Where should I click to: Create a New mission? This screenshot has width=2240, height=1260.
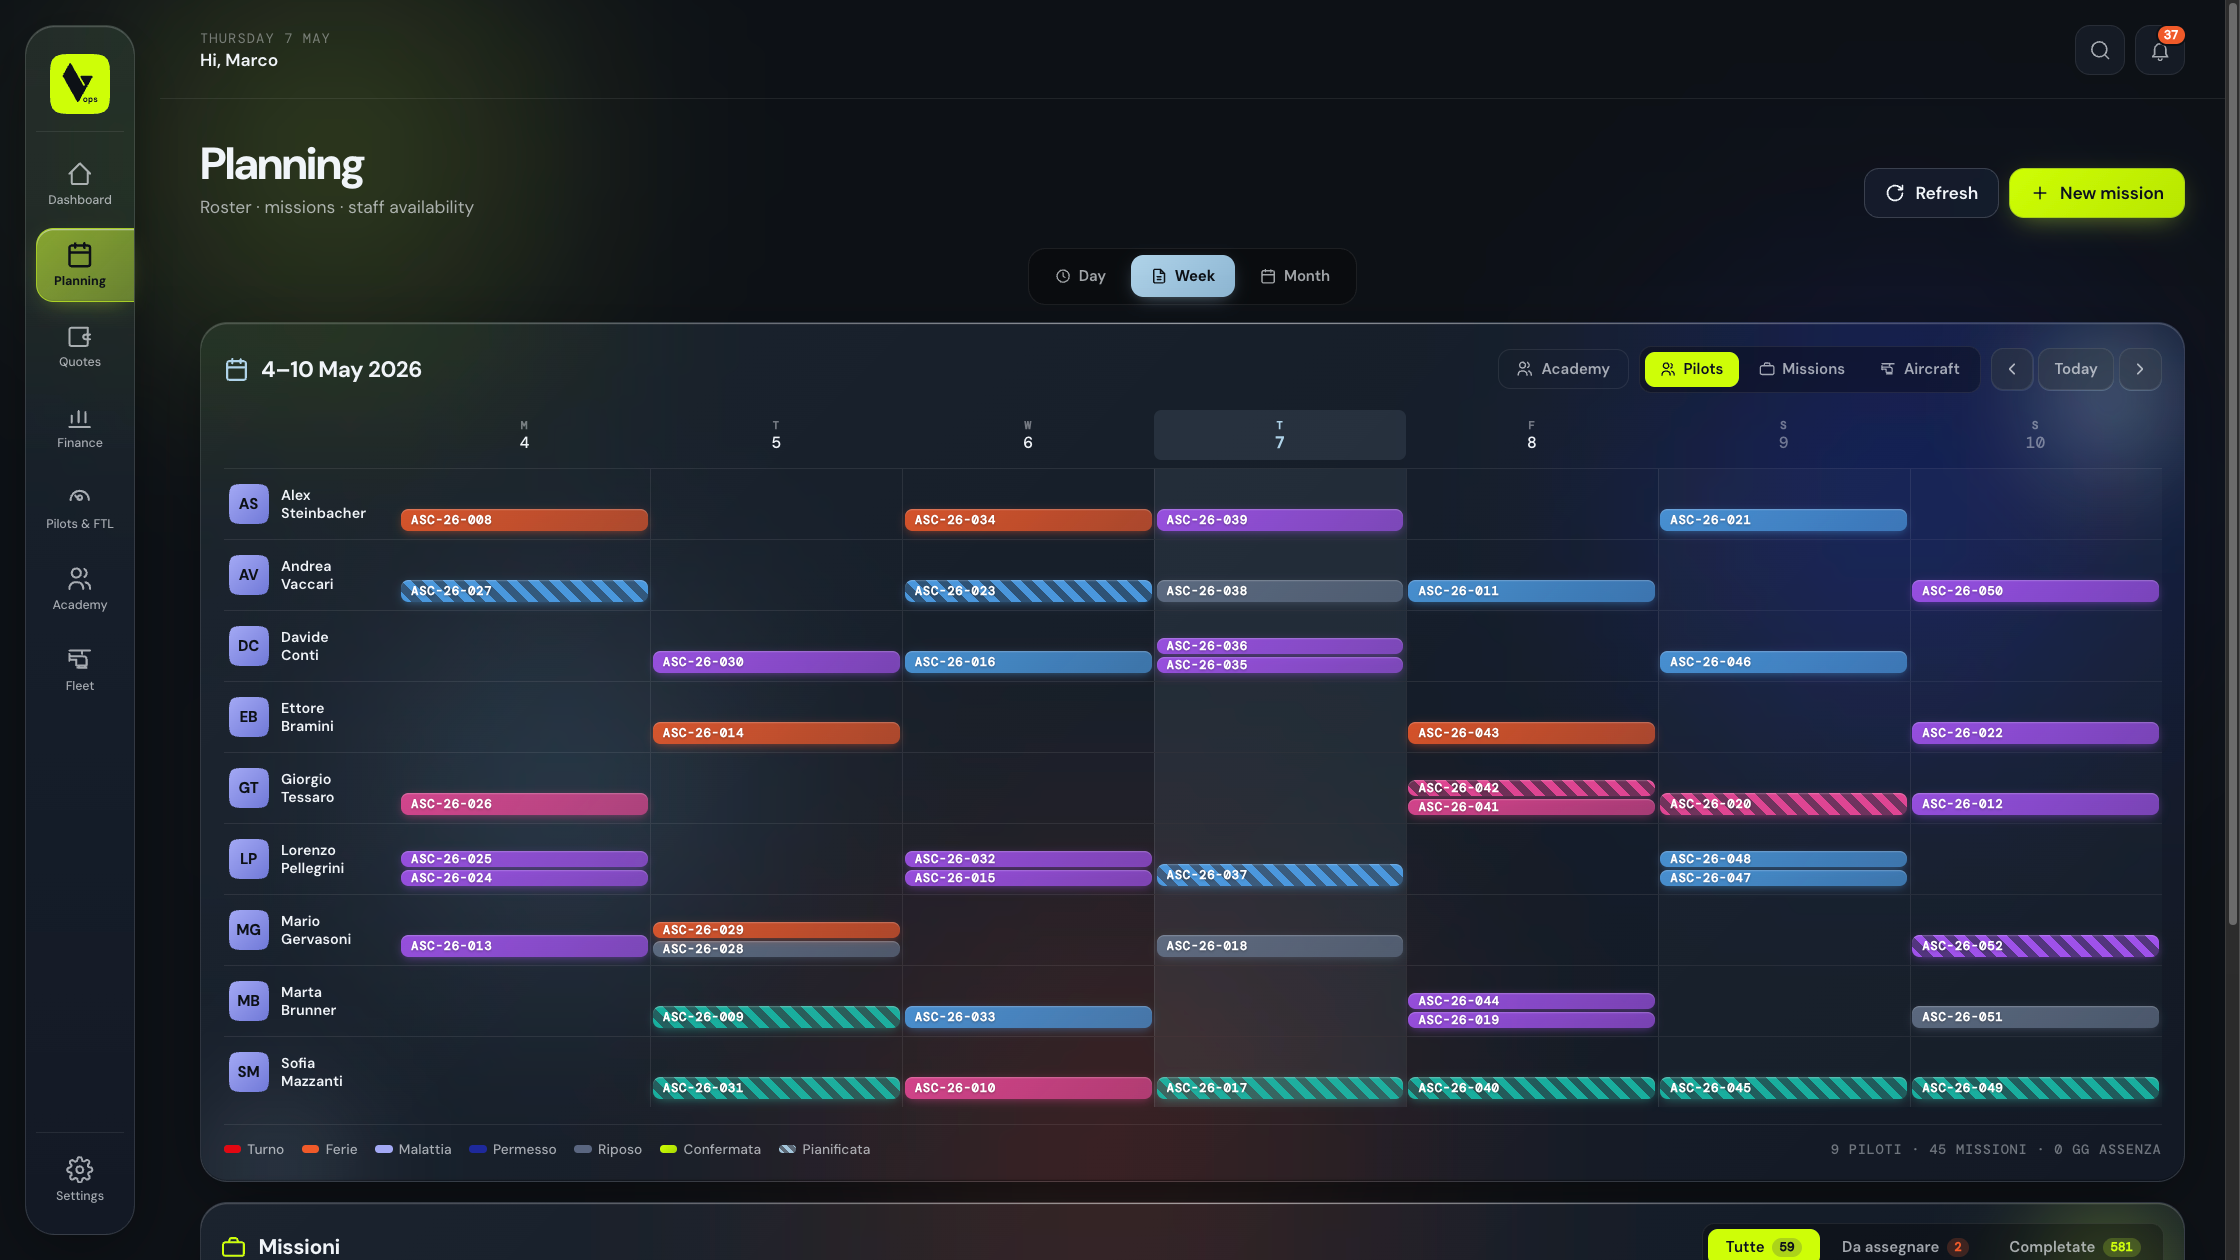pyautogui.click(x=2097, y=193)
